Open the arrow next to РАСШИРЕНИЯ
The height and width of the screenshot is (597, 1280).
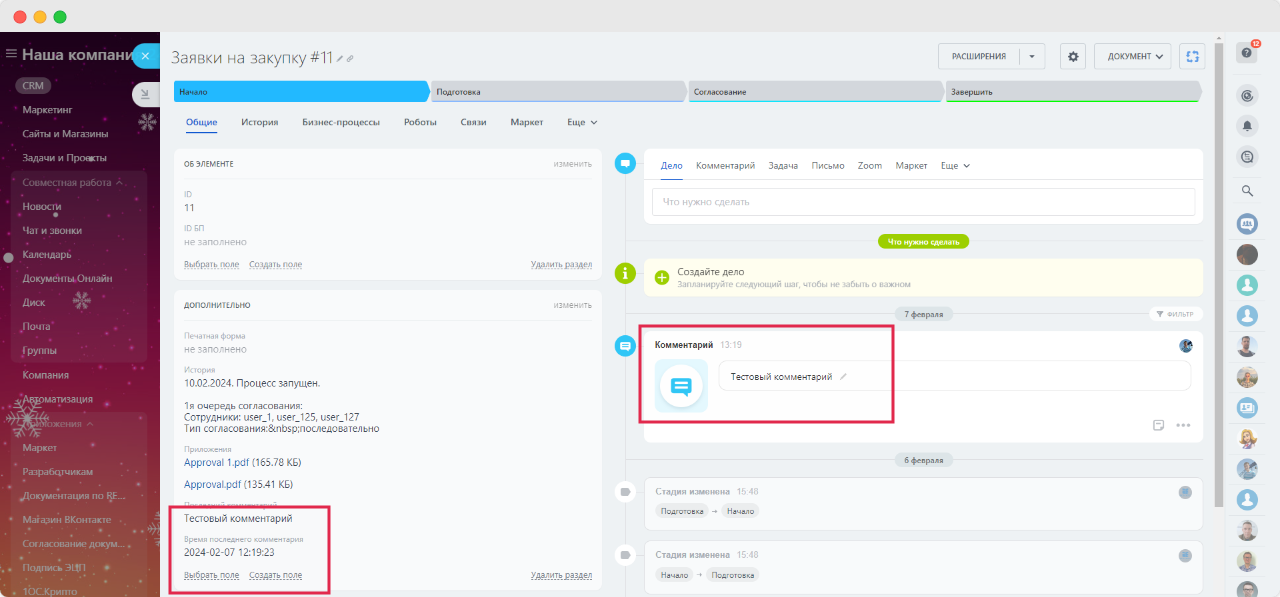pos(1032,57)
